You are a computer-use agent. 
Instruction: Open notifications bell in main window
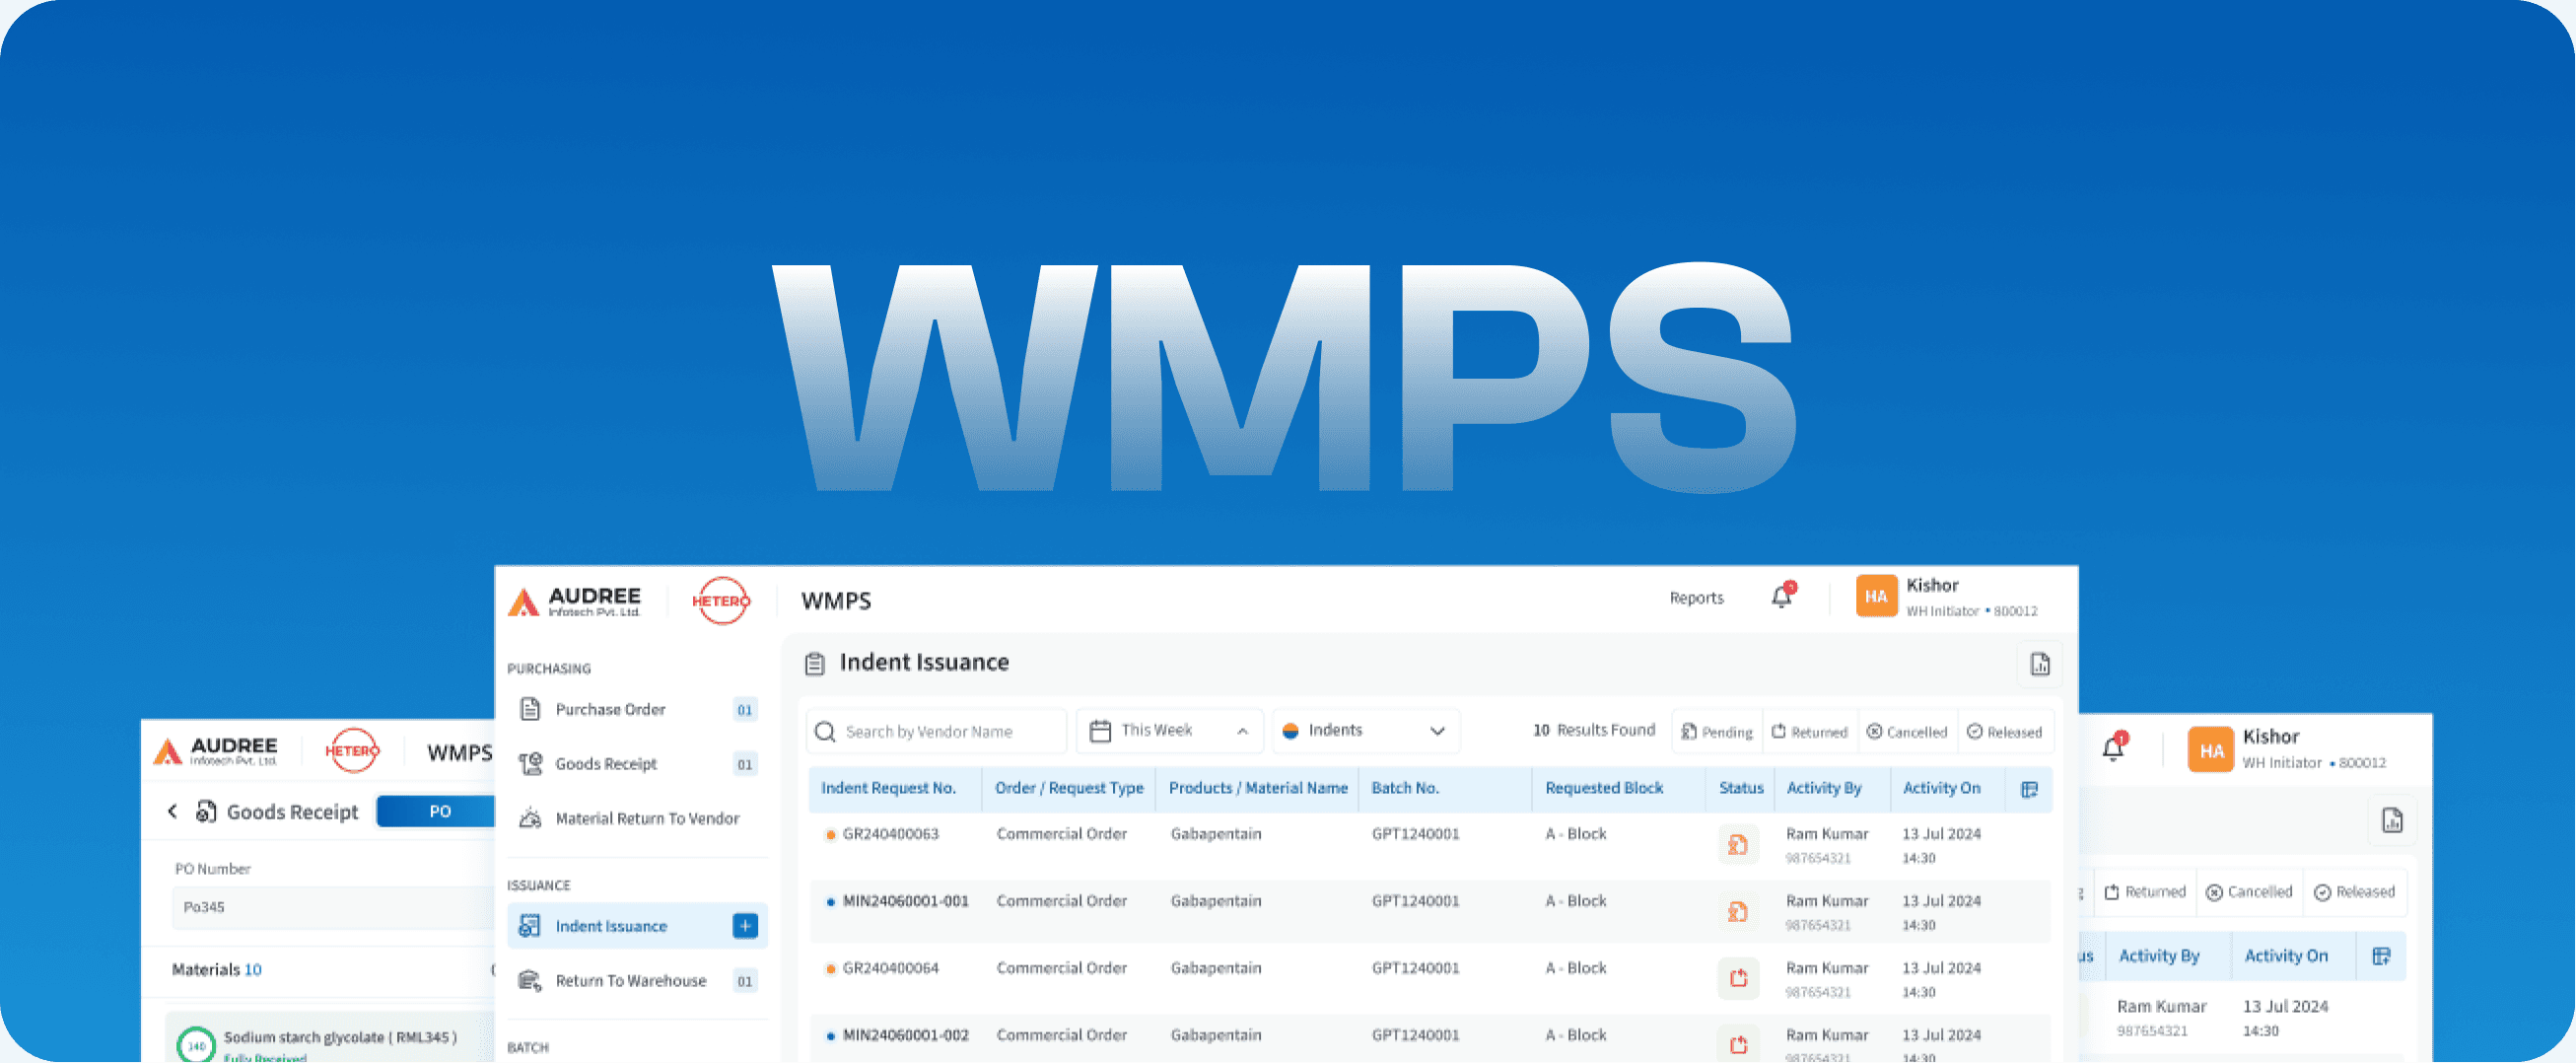click(1783, 597)
